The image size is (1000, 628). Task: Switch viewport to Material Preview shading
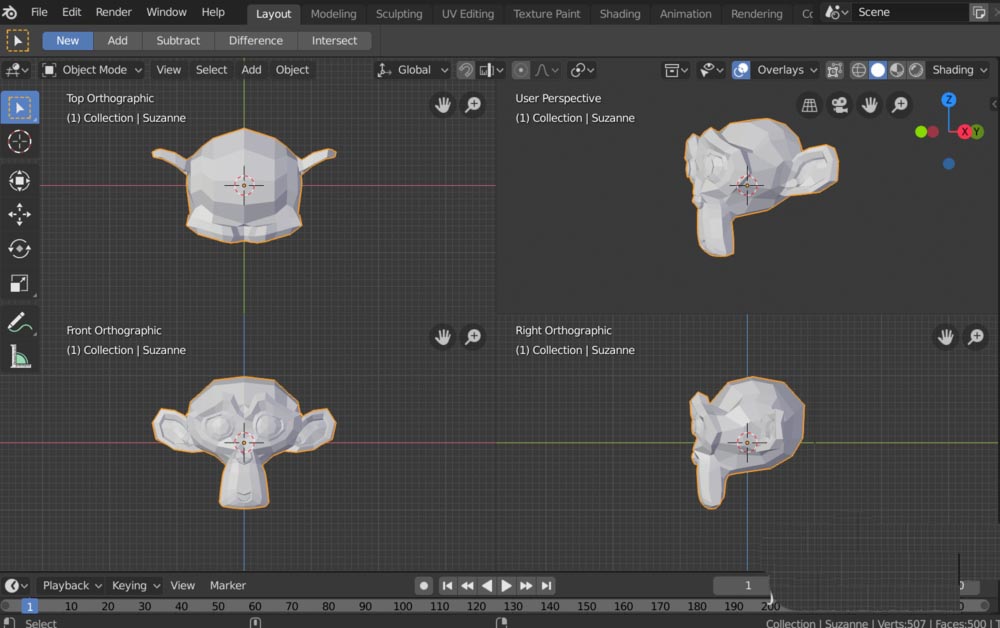click(x=898, y=69)
